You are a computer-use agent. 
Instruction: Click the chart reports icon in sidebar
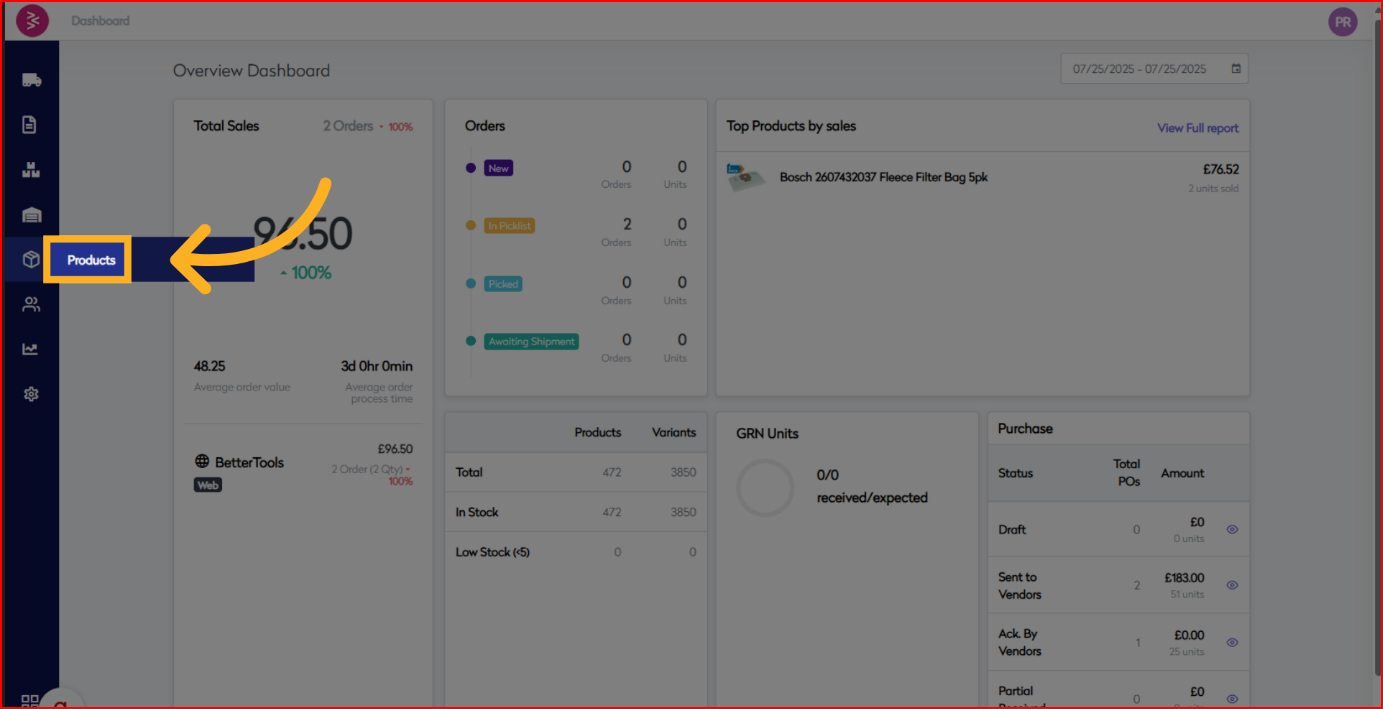(x=31, y=349)
